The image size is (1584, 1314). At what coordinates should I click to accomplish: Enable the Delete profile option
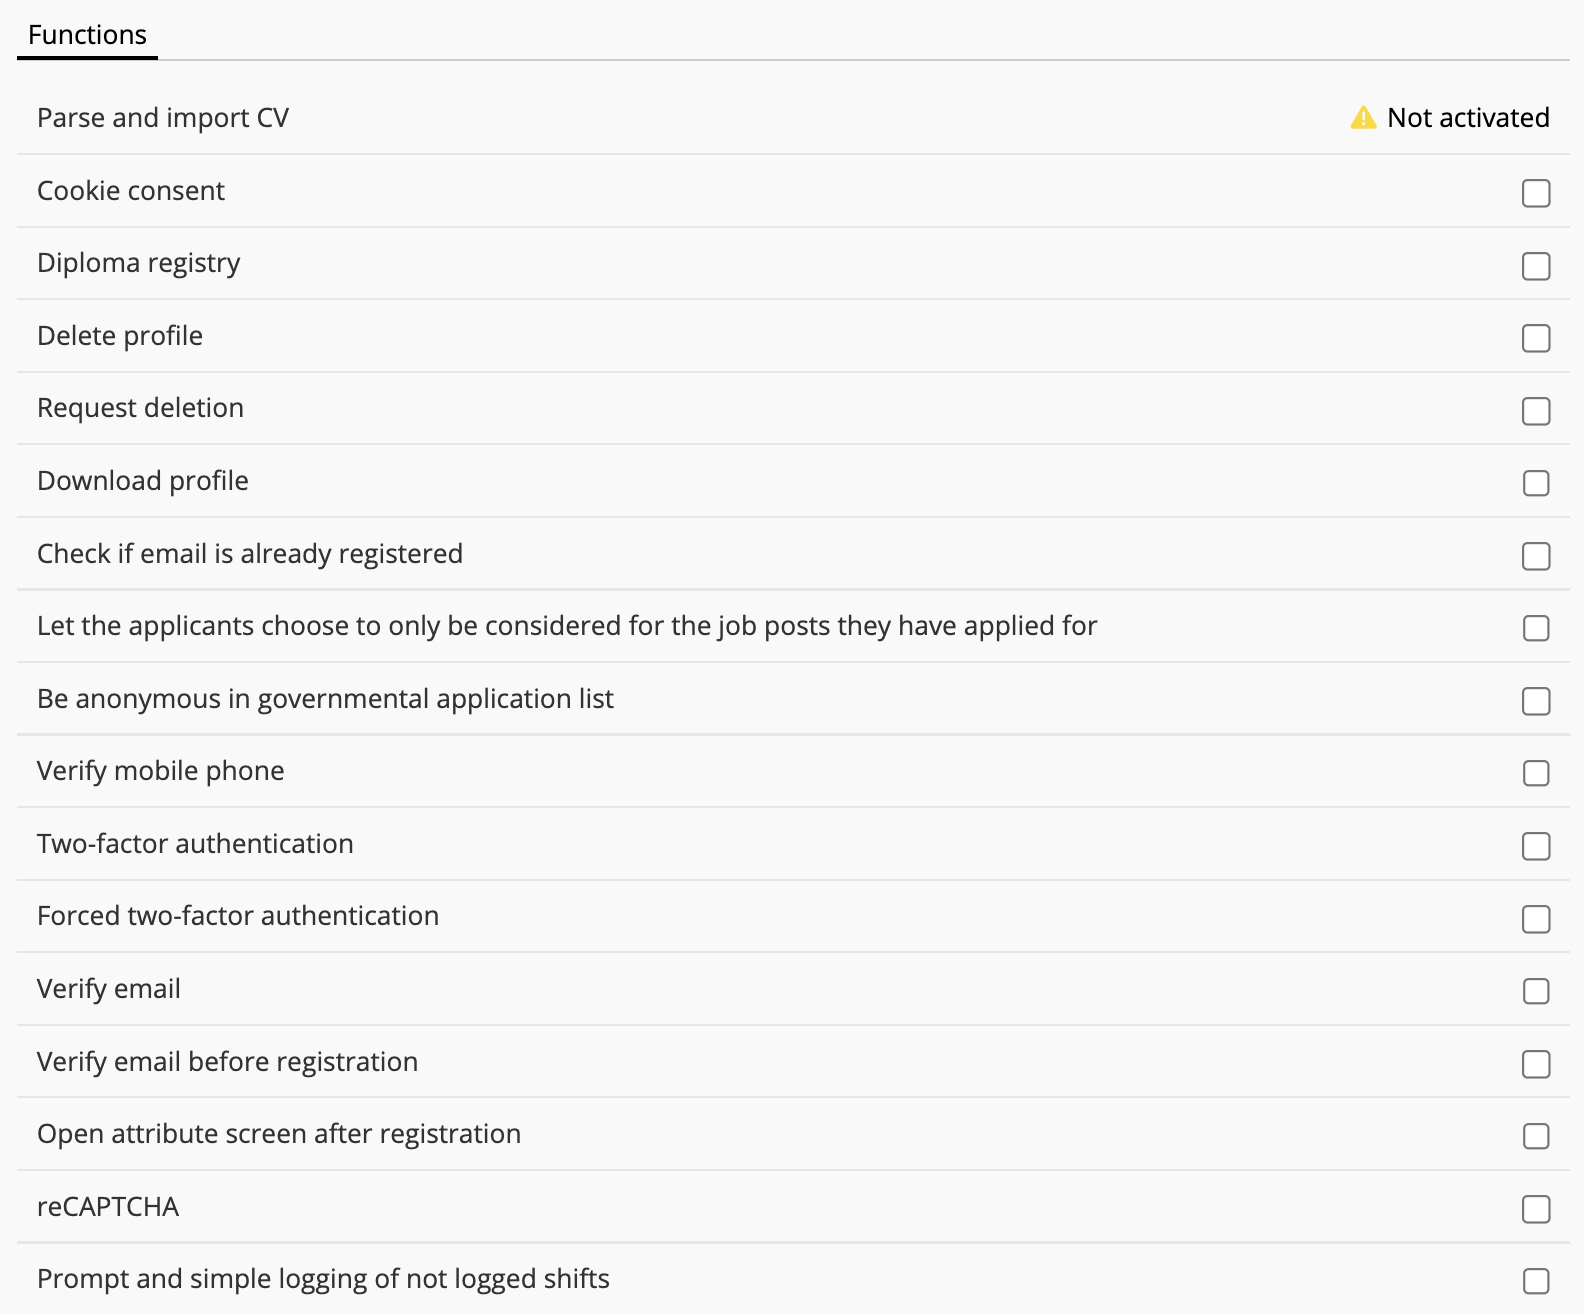1536,338
